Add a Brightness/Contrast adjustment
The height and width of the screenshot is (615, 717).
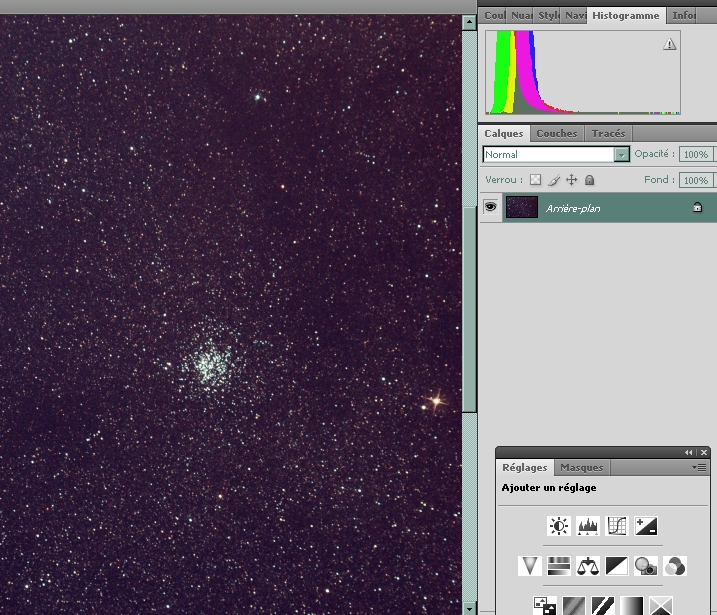559,526
